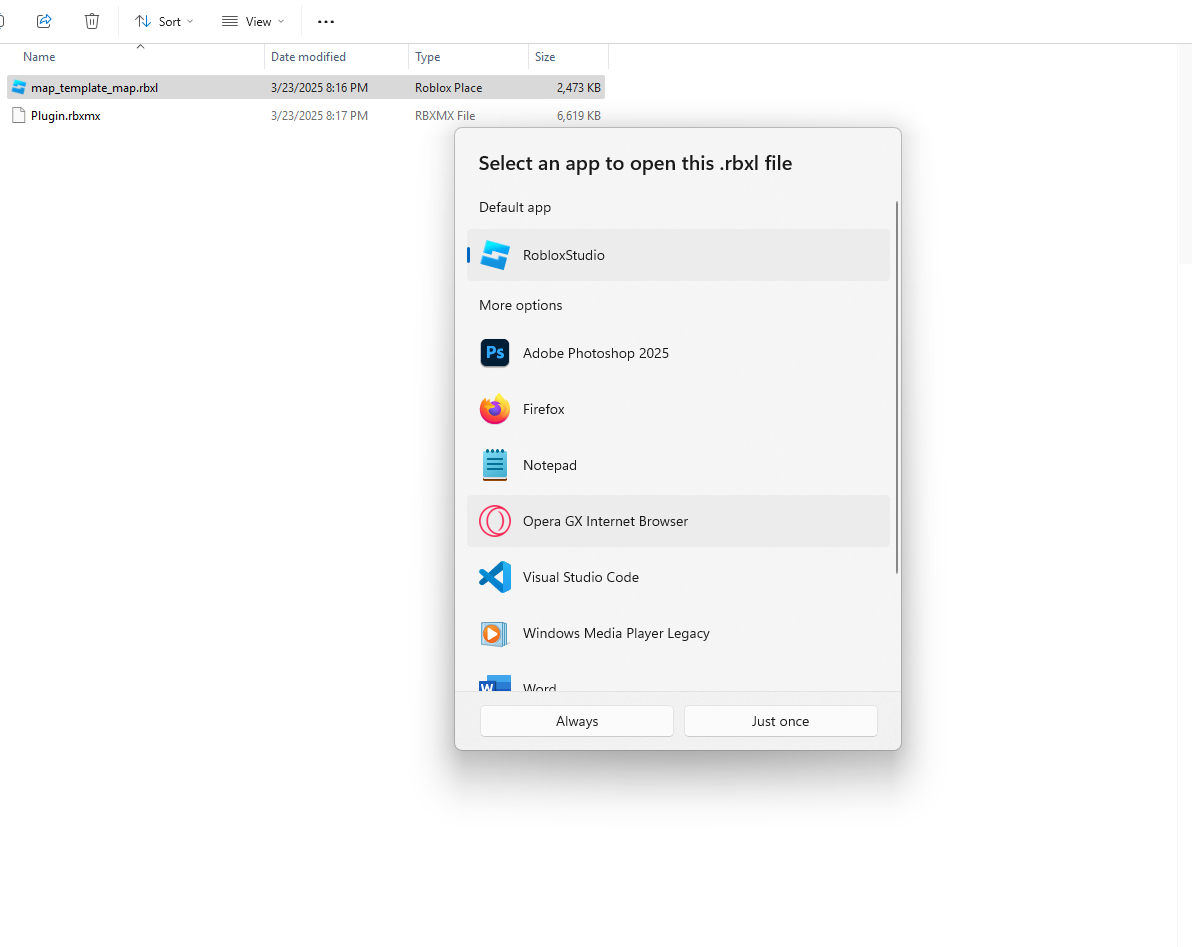Click the Delete trash can icon
The height and width of the screenshot is (947, 1192).
[92, 21]
